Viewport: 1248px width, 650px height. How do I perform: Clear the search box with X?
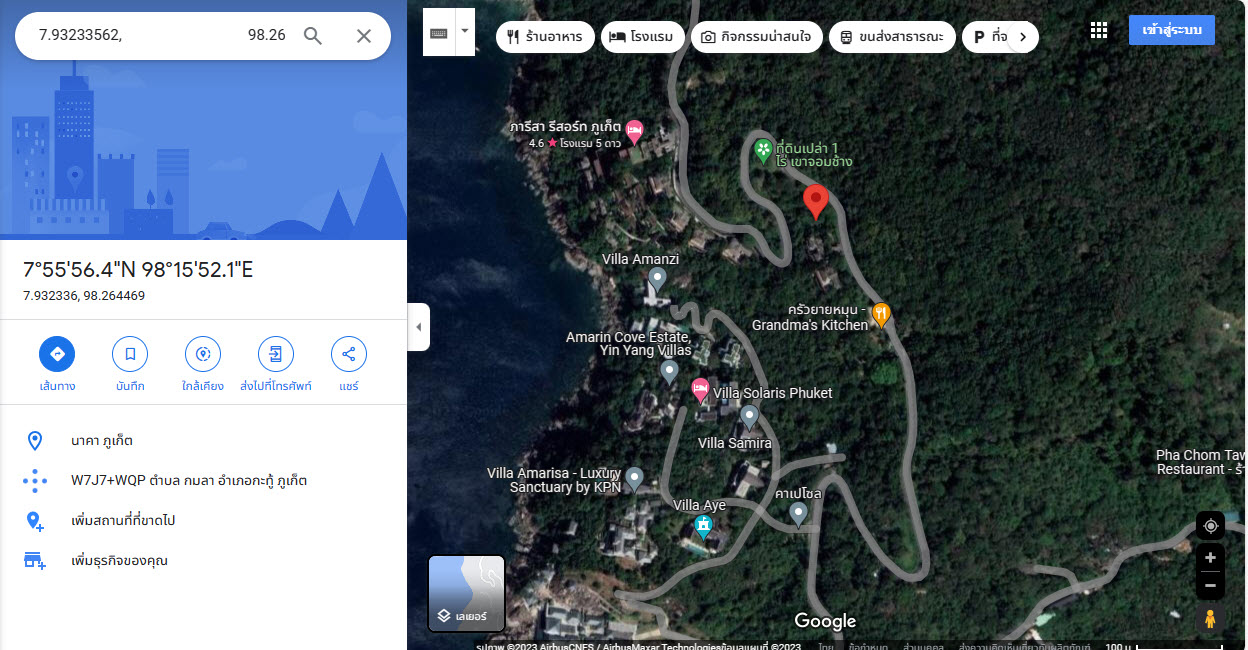point(364,36)
